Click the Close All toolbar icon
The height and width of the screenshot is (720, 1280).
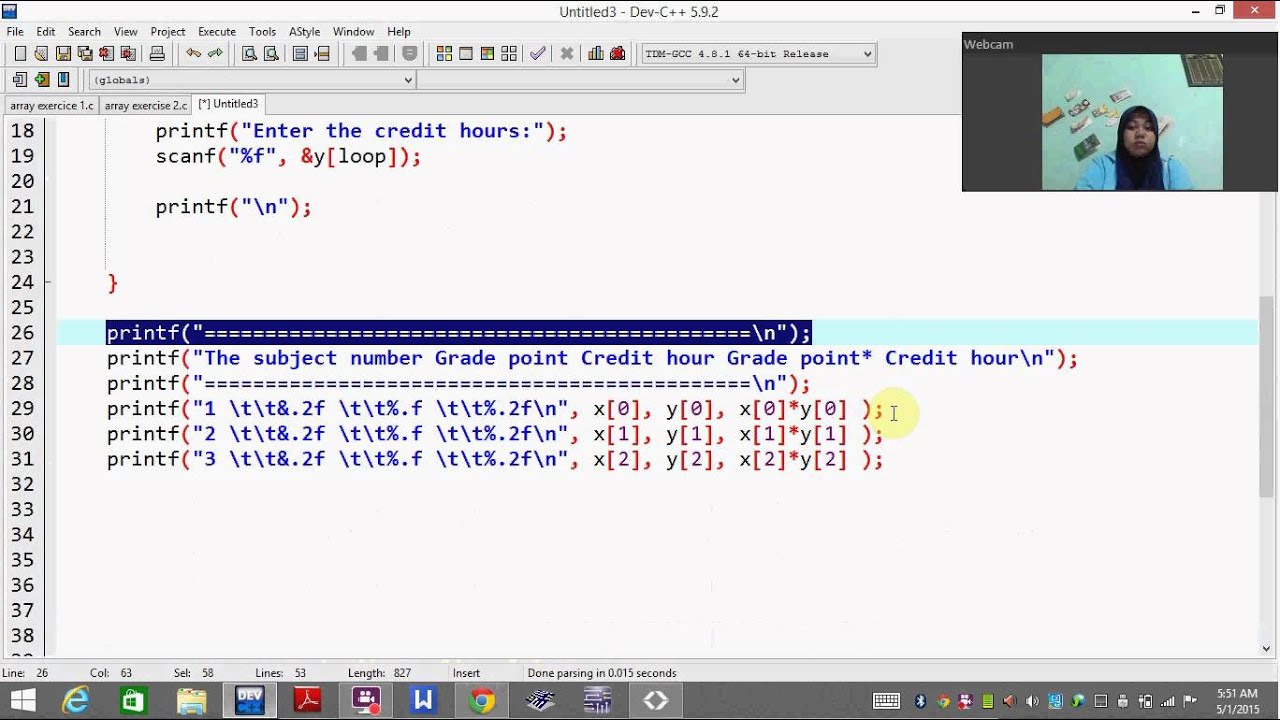[129, 54]
